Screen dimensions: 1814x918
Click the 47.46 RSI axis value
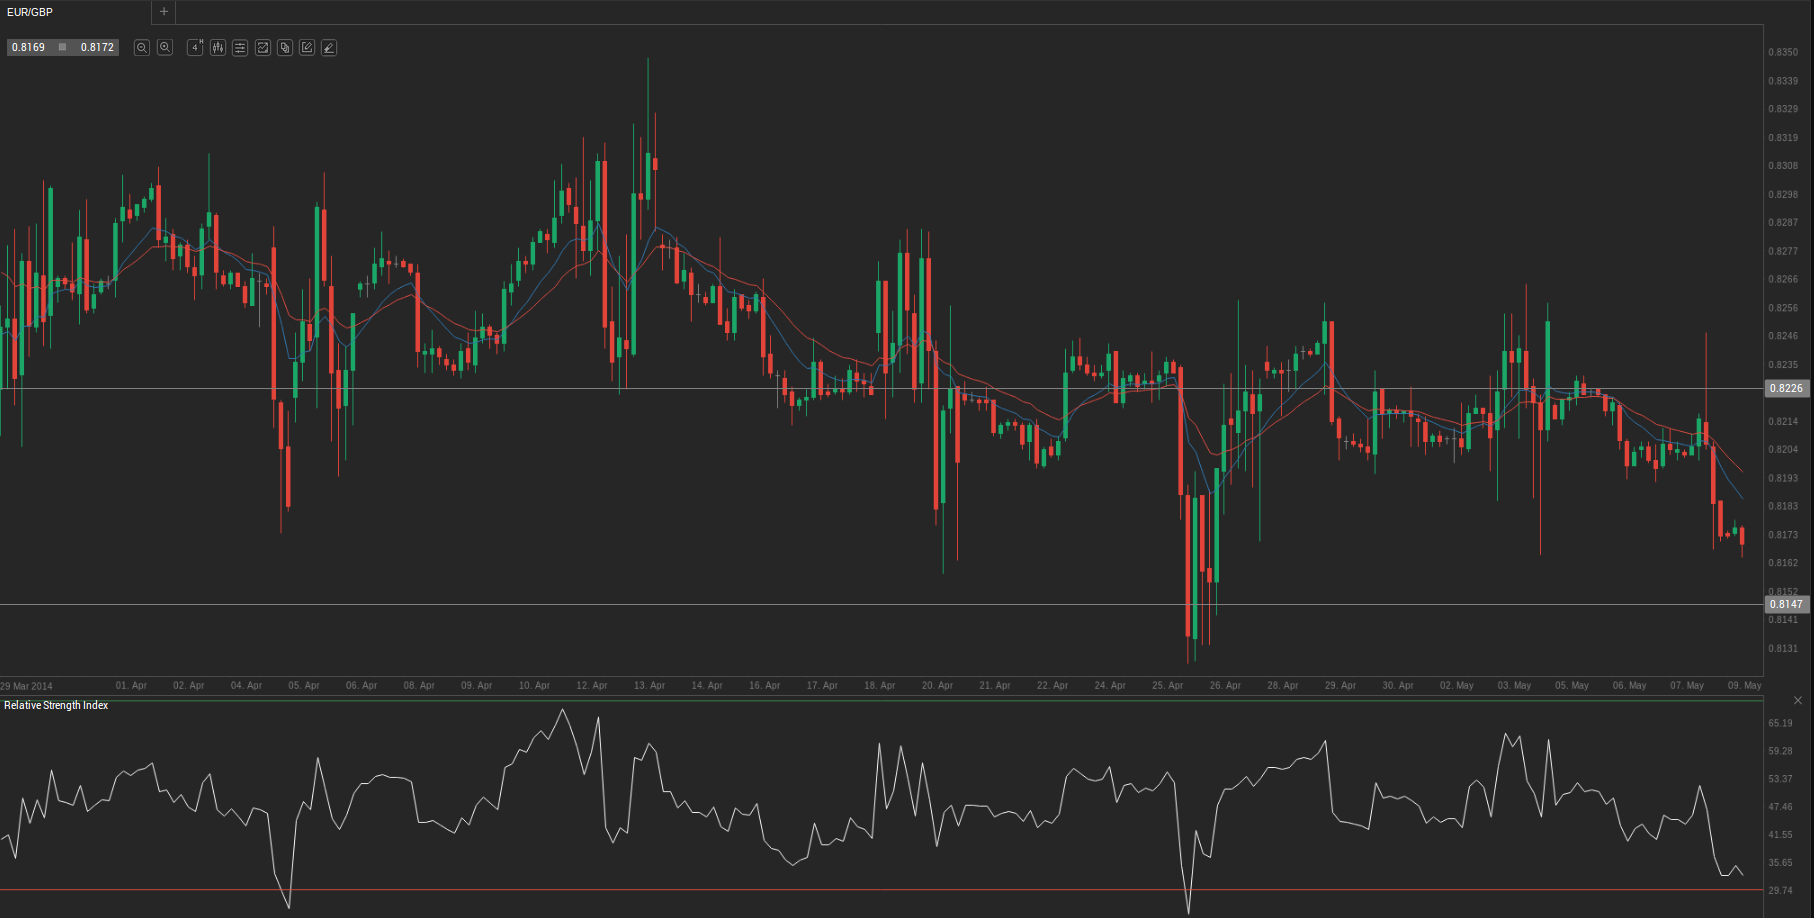point(1780,807)
